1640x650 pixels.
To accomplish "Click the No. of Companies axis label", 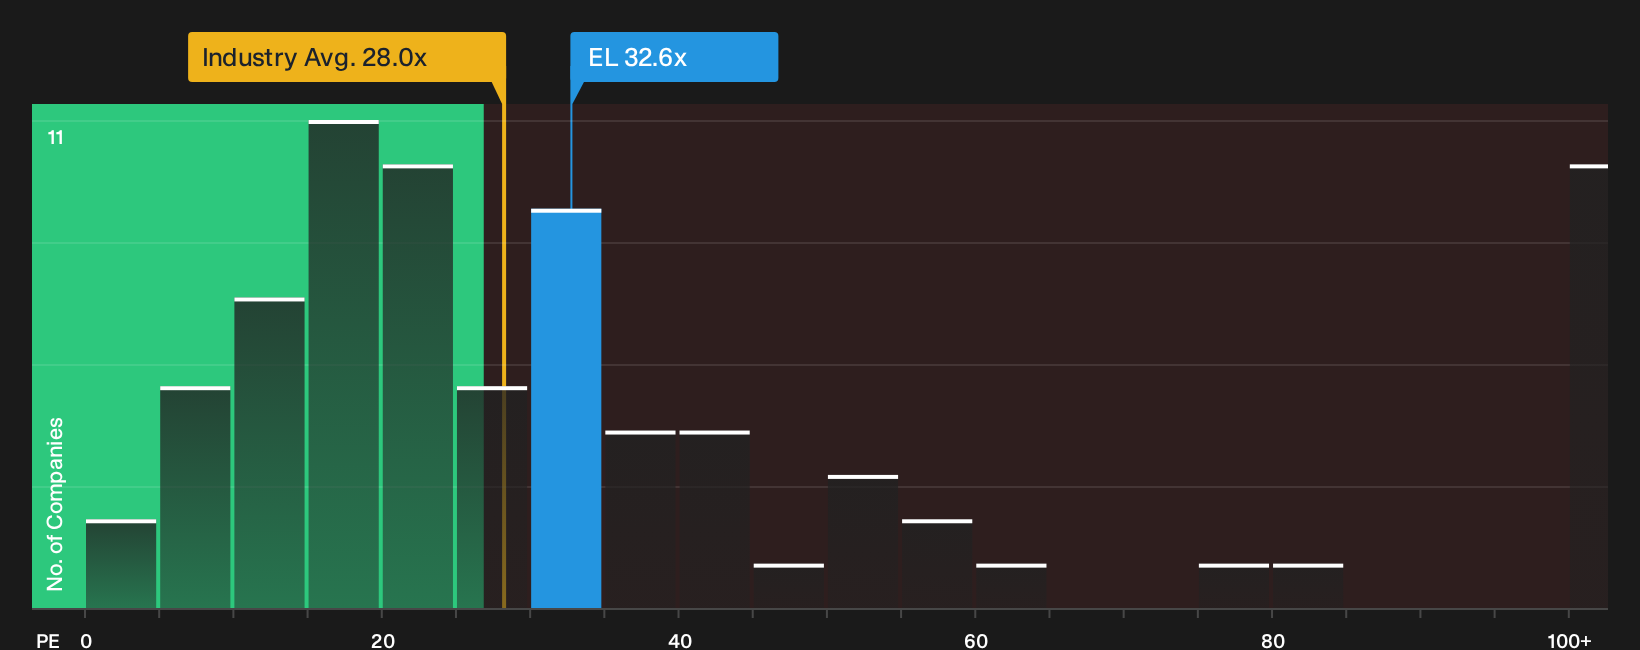I will pyautogui.click(x=55, y=504).
